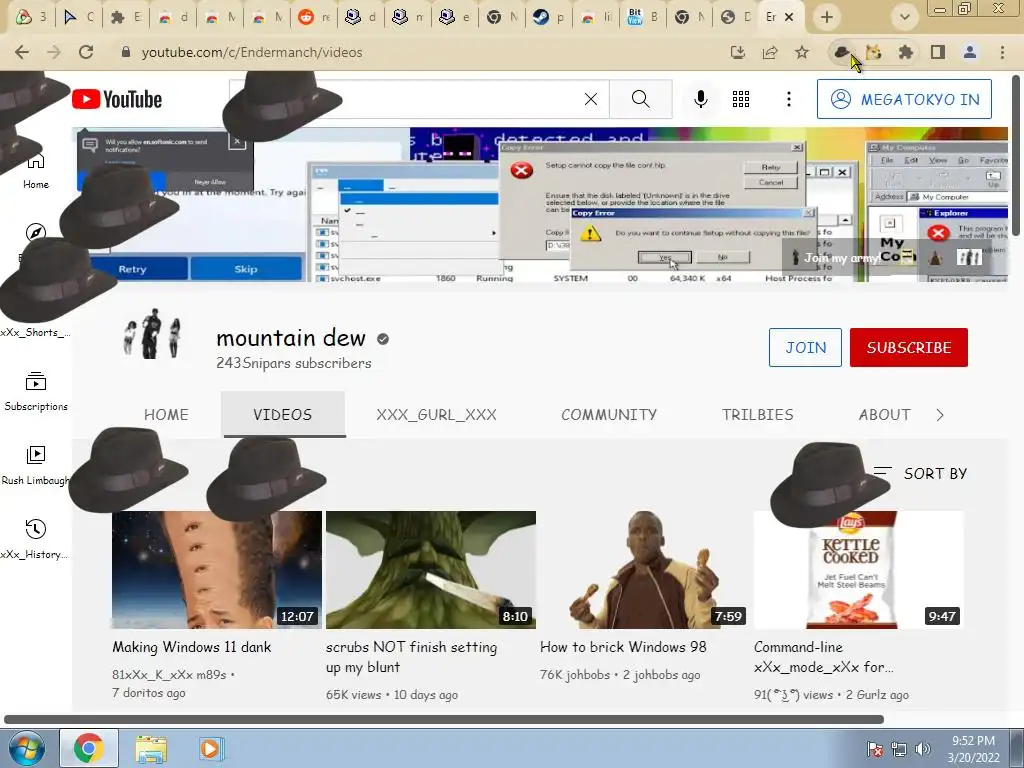Select the VIDEOS channel tab
This screenshot has width=1024, height=768.
tap(283, 415)
